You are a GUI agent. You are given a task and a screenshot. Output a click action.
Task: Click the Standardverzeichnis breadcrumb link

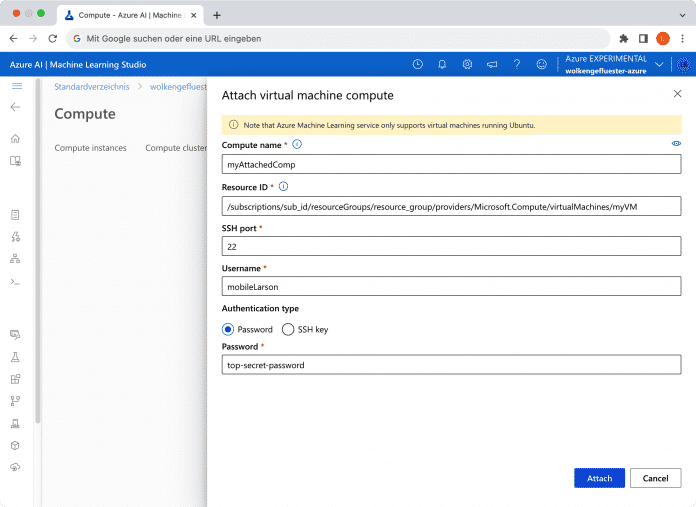[x=92, y=87]
